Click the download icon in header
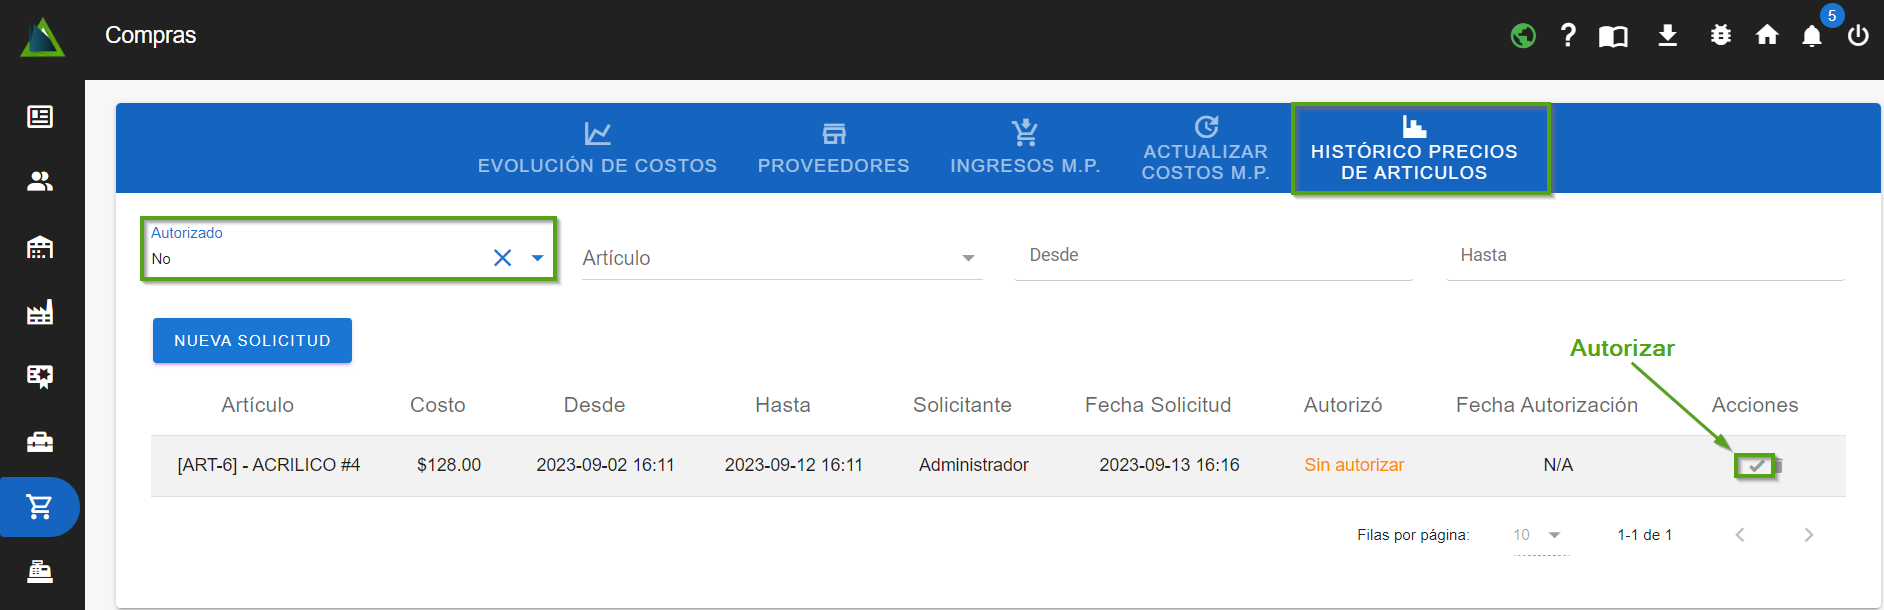Viewport: 1884px width, 610px height. pos(1667,36)
